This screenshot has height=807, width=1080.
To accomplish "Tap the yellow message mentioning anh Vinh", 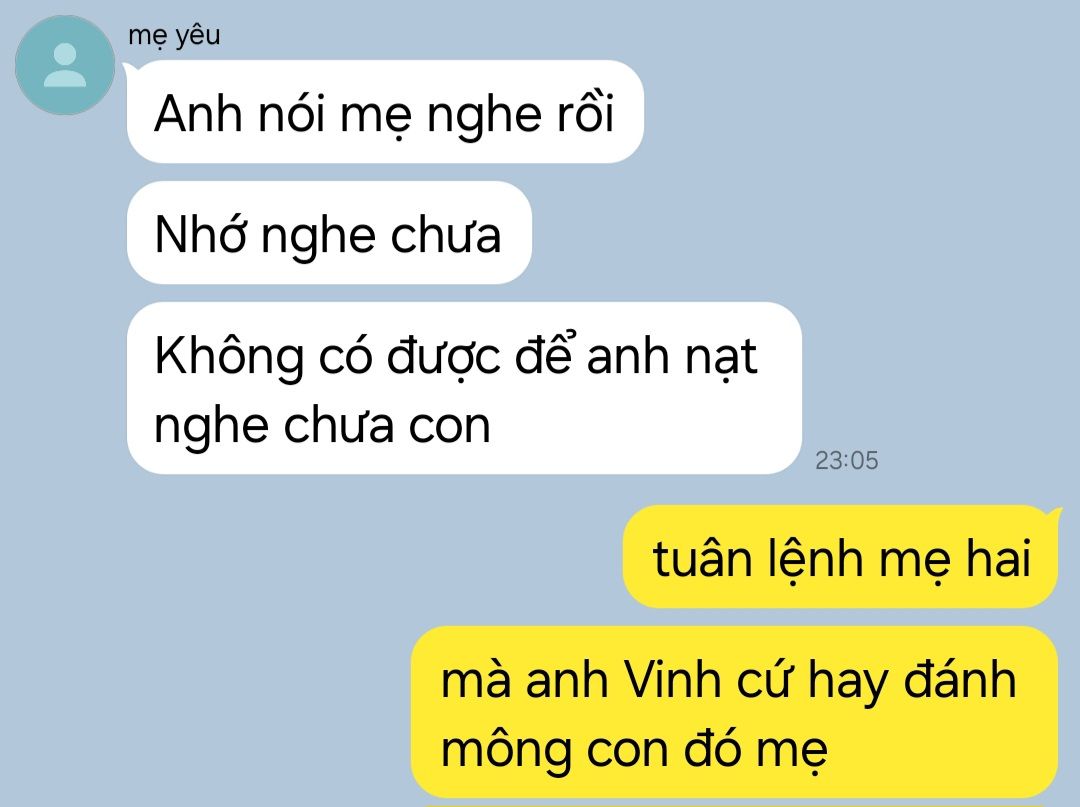I will [734, 713].
